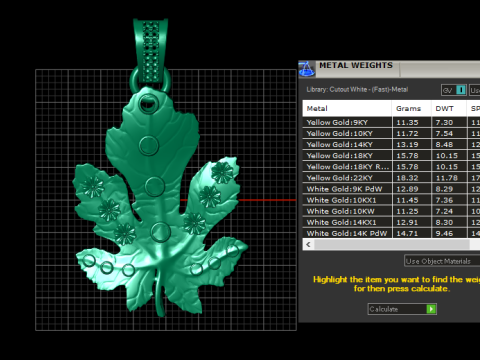
Task: Click the 13.19 grams value
Action: pos(407,145)
